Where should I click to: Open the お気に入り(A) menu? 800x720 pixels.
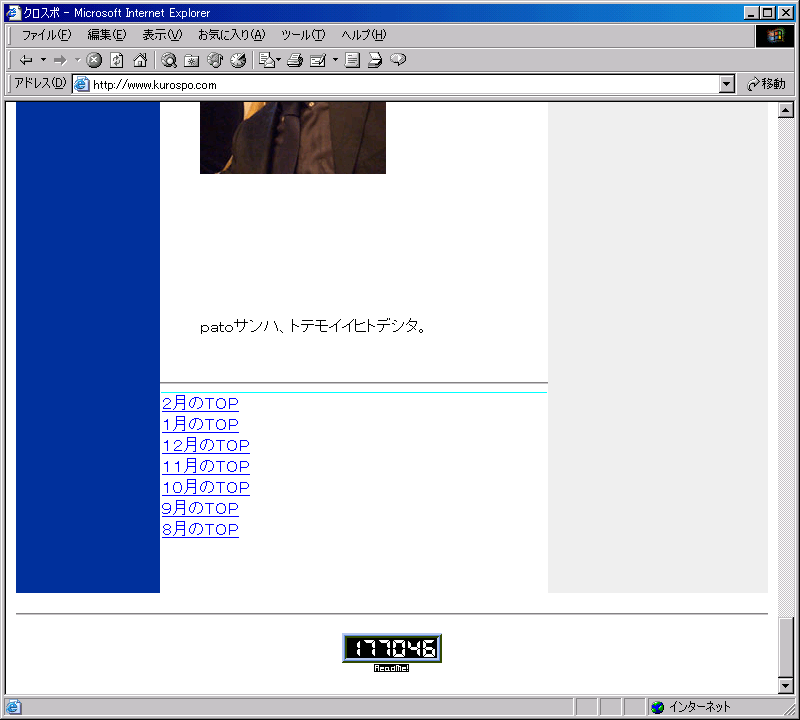click(x=232, y=35)
